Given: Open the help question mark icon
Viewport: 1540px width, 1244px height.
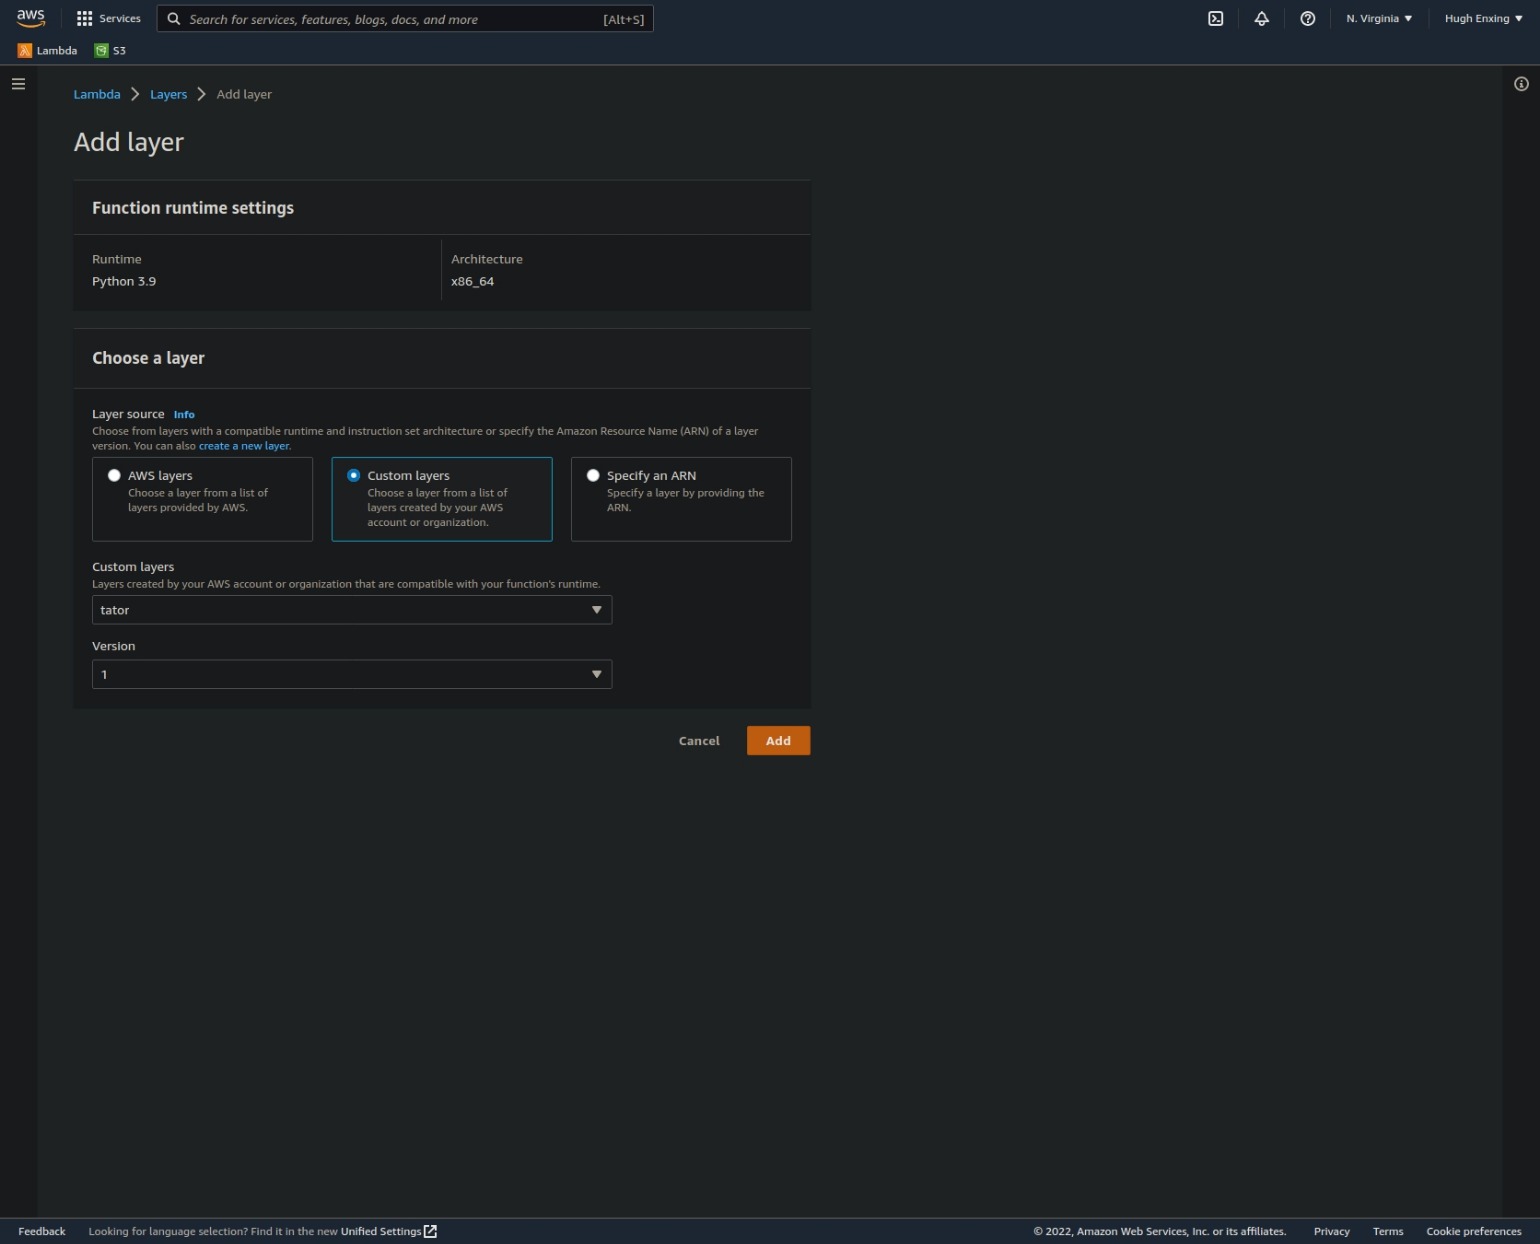Looking at the screenshot, I should (x=1307, y=19).
